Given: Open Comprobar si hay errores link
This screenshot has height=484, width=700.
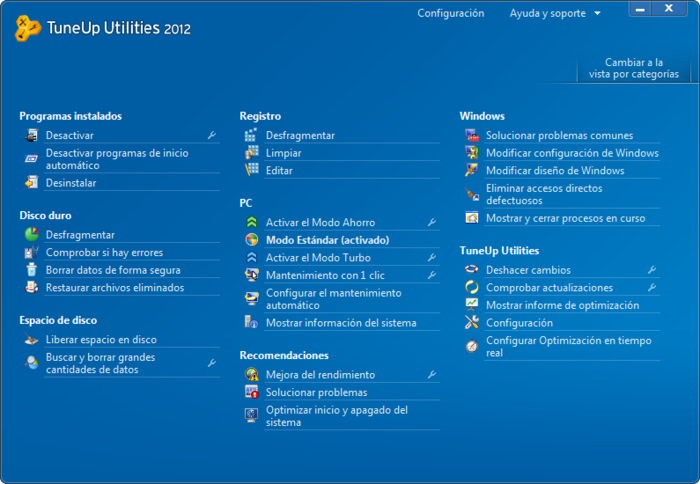Looking at the screenshot, I should pyautogui.click(x=104, y=252).
